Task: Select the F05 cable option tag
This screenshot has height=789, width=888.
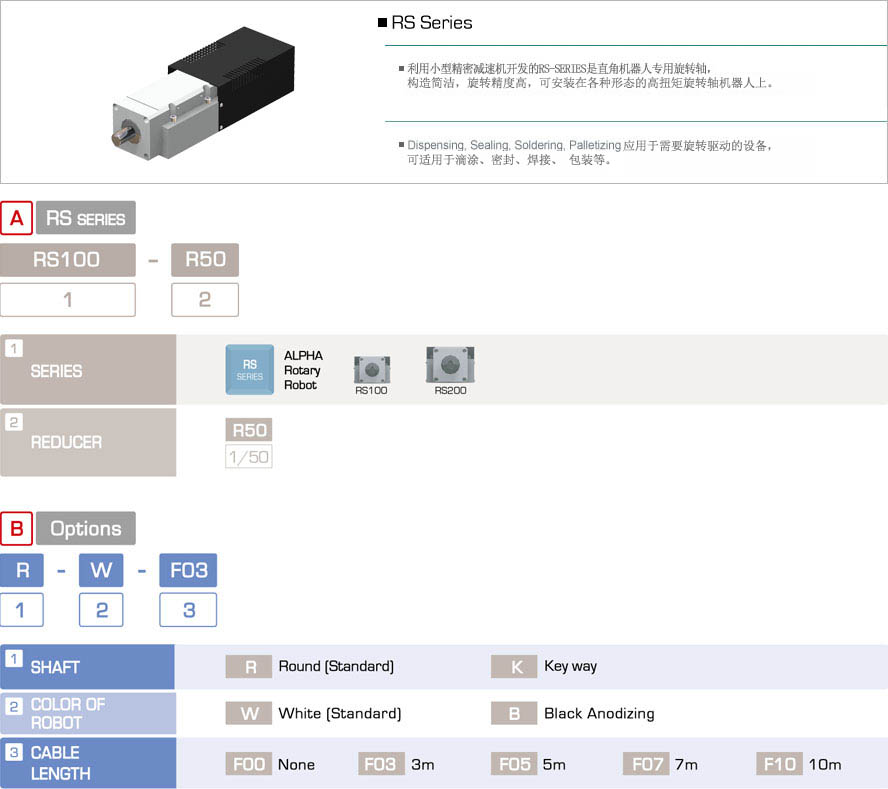Action: coord(514,764)
